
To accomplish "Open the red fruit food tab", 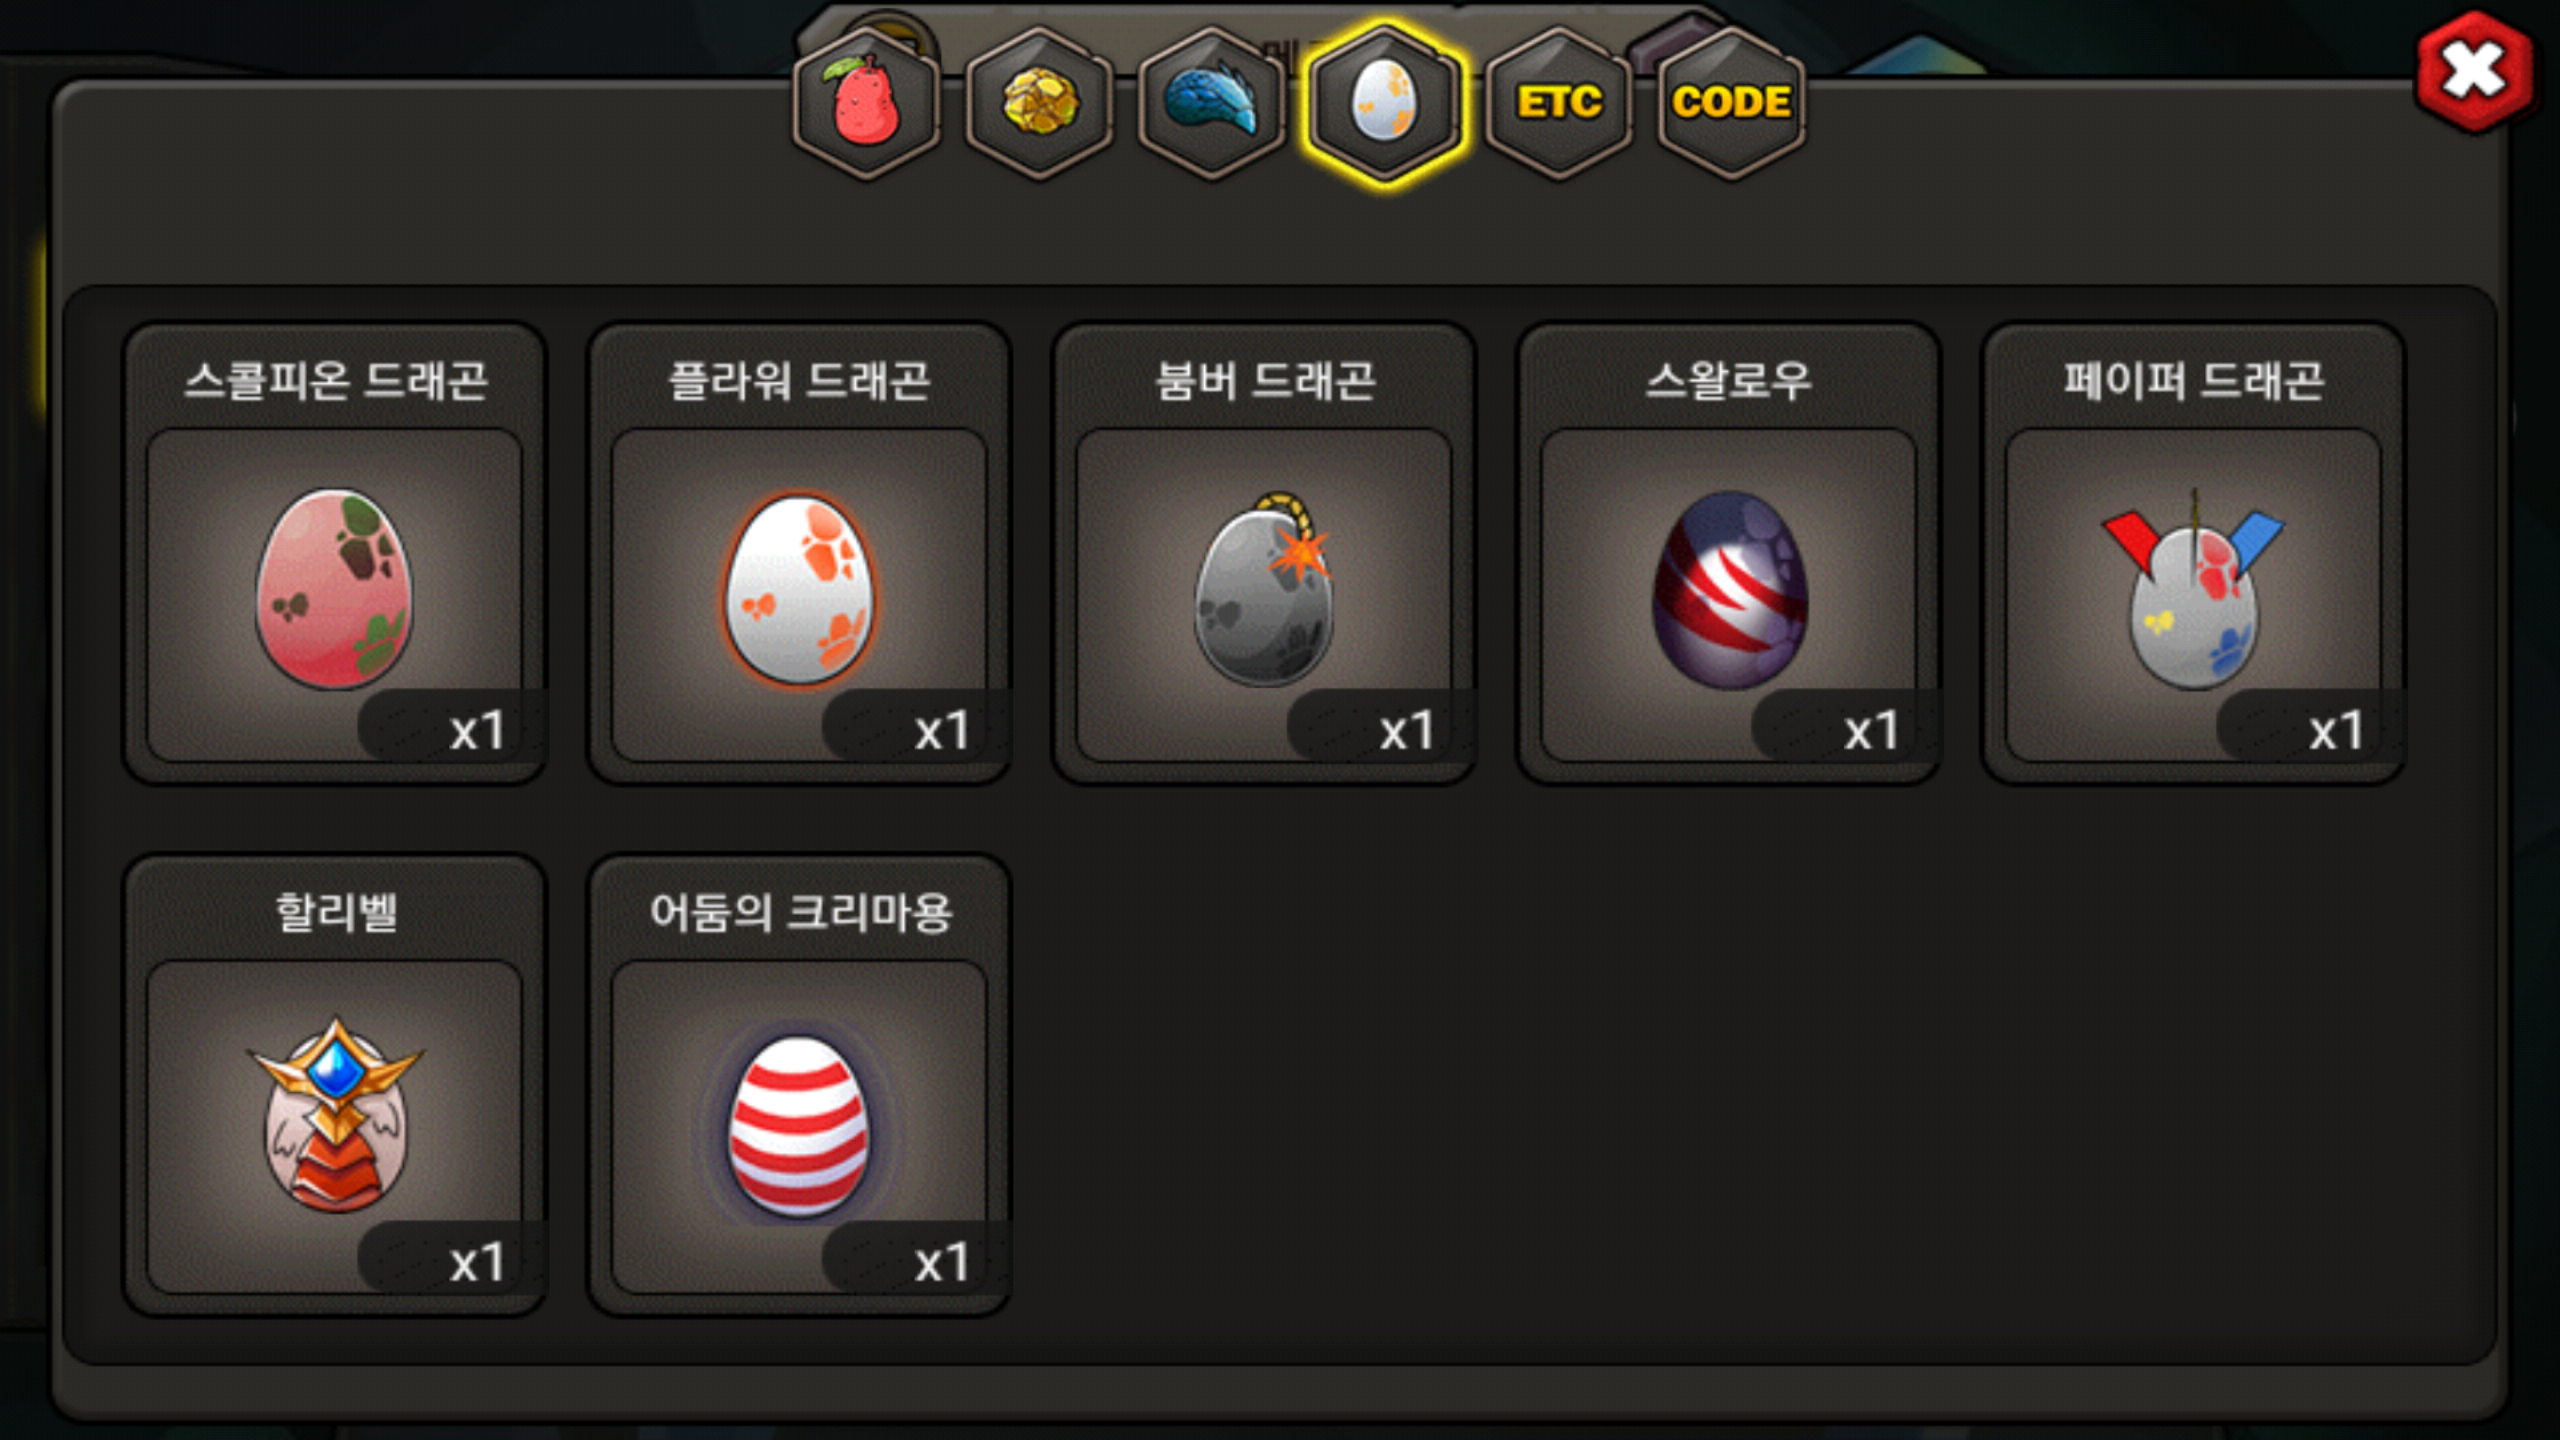I will coord(866,103).
